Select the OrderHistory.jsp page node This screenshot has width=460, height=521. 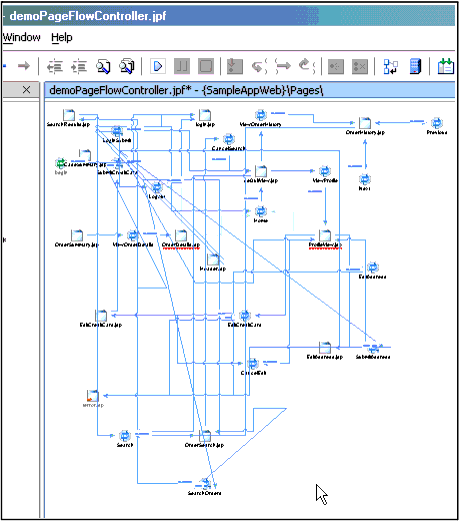365,123
